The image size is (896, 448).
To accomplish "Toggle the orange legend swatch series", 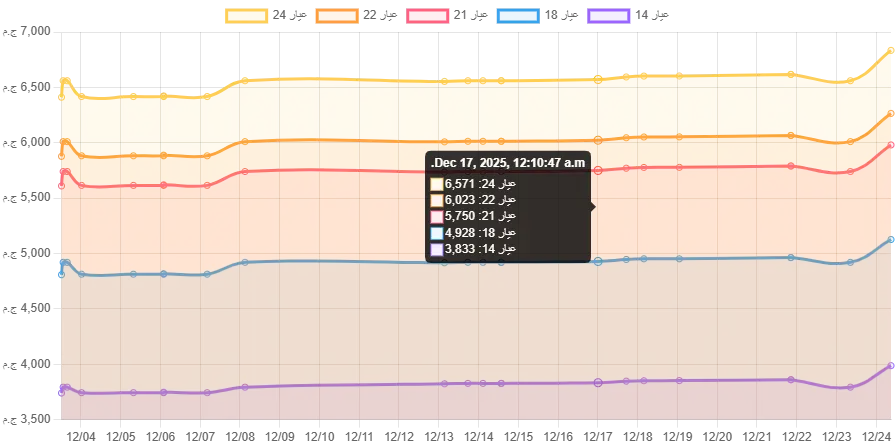I will [x=336, y=16].
